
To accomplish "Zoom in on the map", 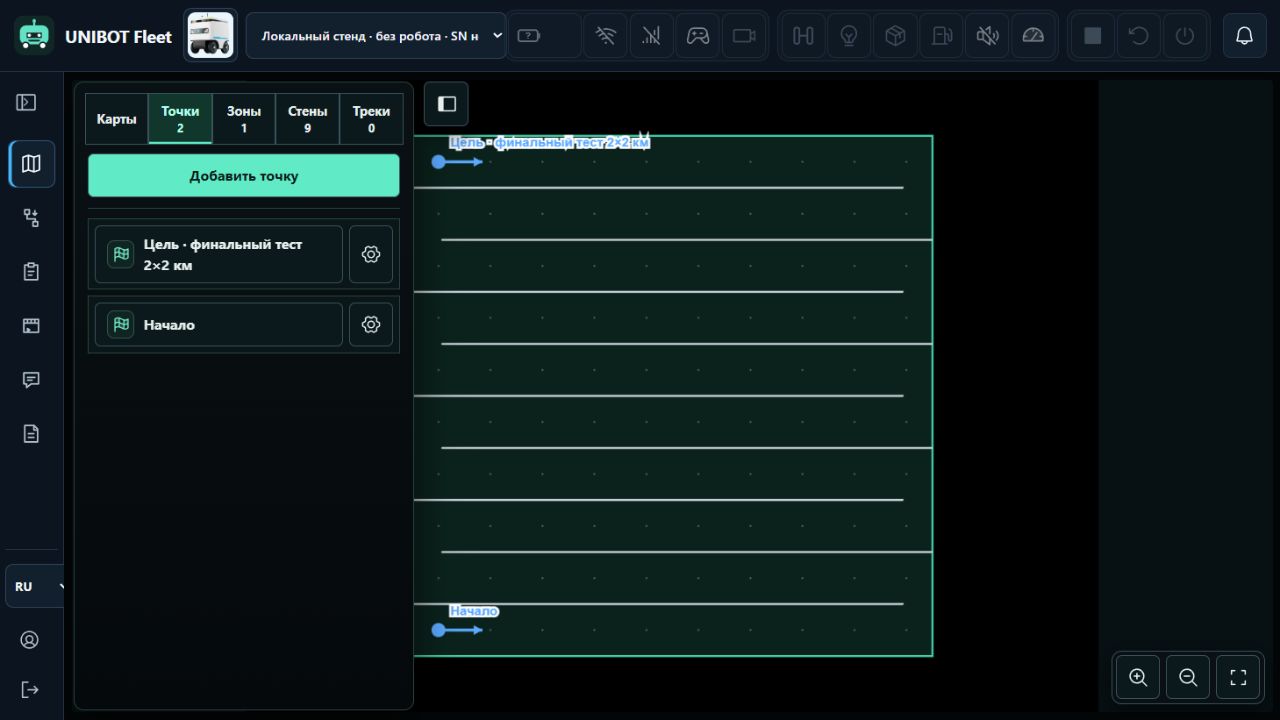I will (1138, 677).
